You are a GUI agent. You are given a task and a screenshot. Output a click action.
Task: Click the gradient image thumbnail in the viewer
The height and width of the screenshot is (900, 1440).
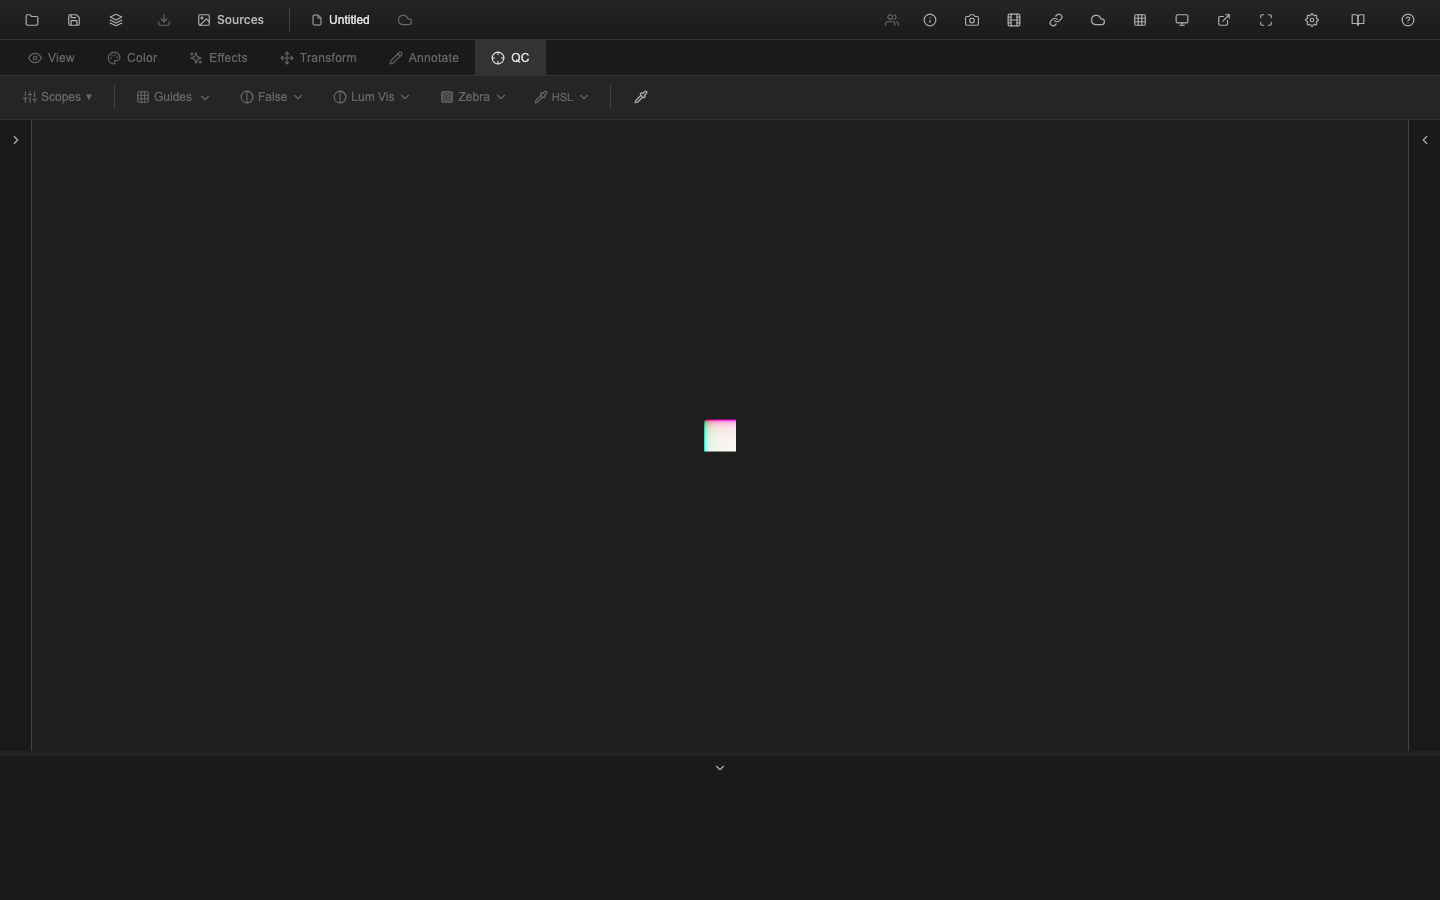720,436
